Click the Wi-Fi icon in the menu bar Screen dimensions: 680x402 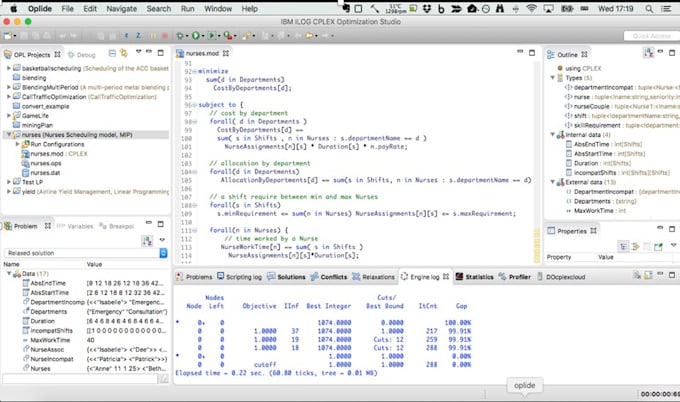tap(531, 9)
